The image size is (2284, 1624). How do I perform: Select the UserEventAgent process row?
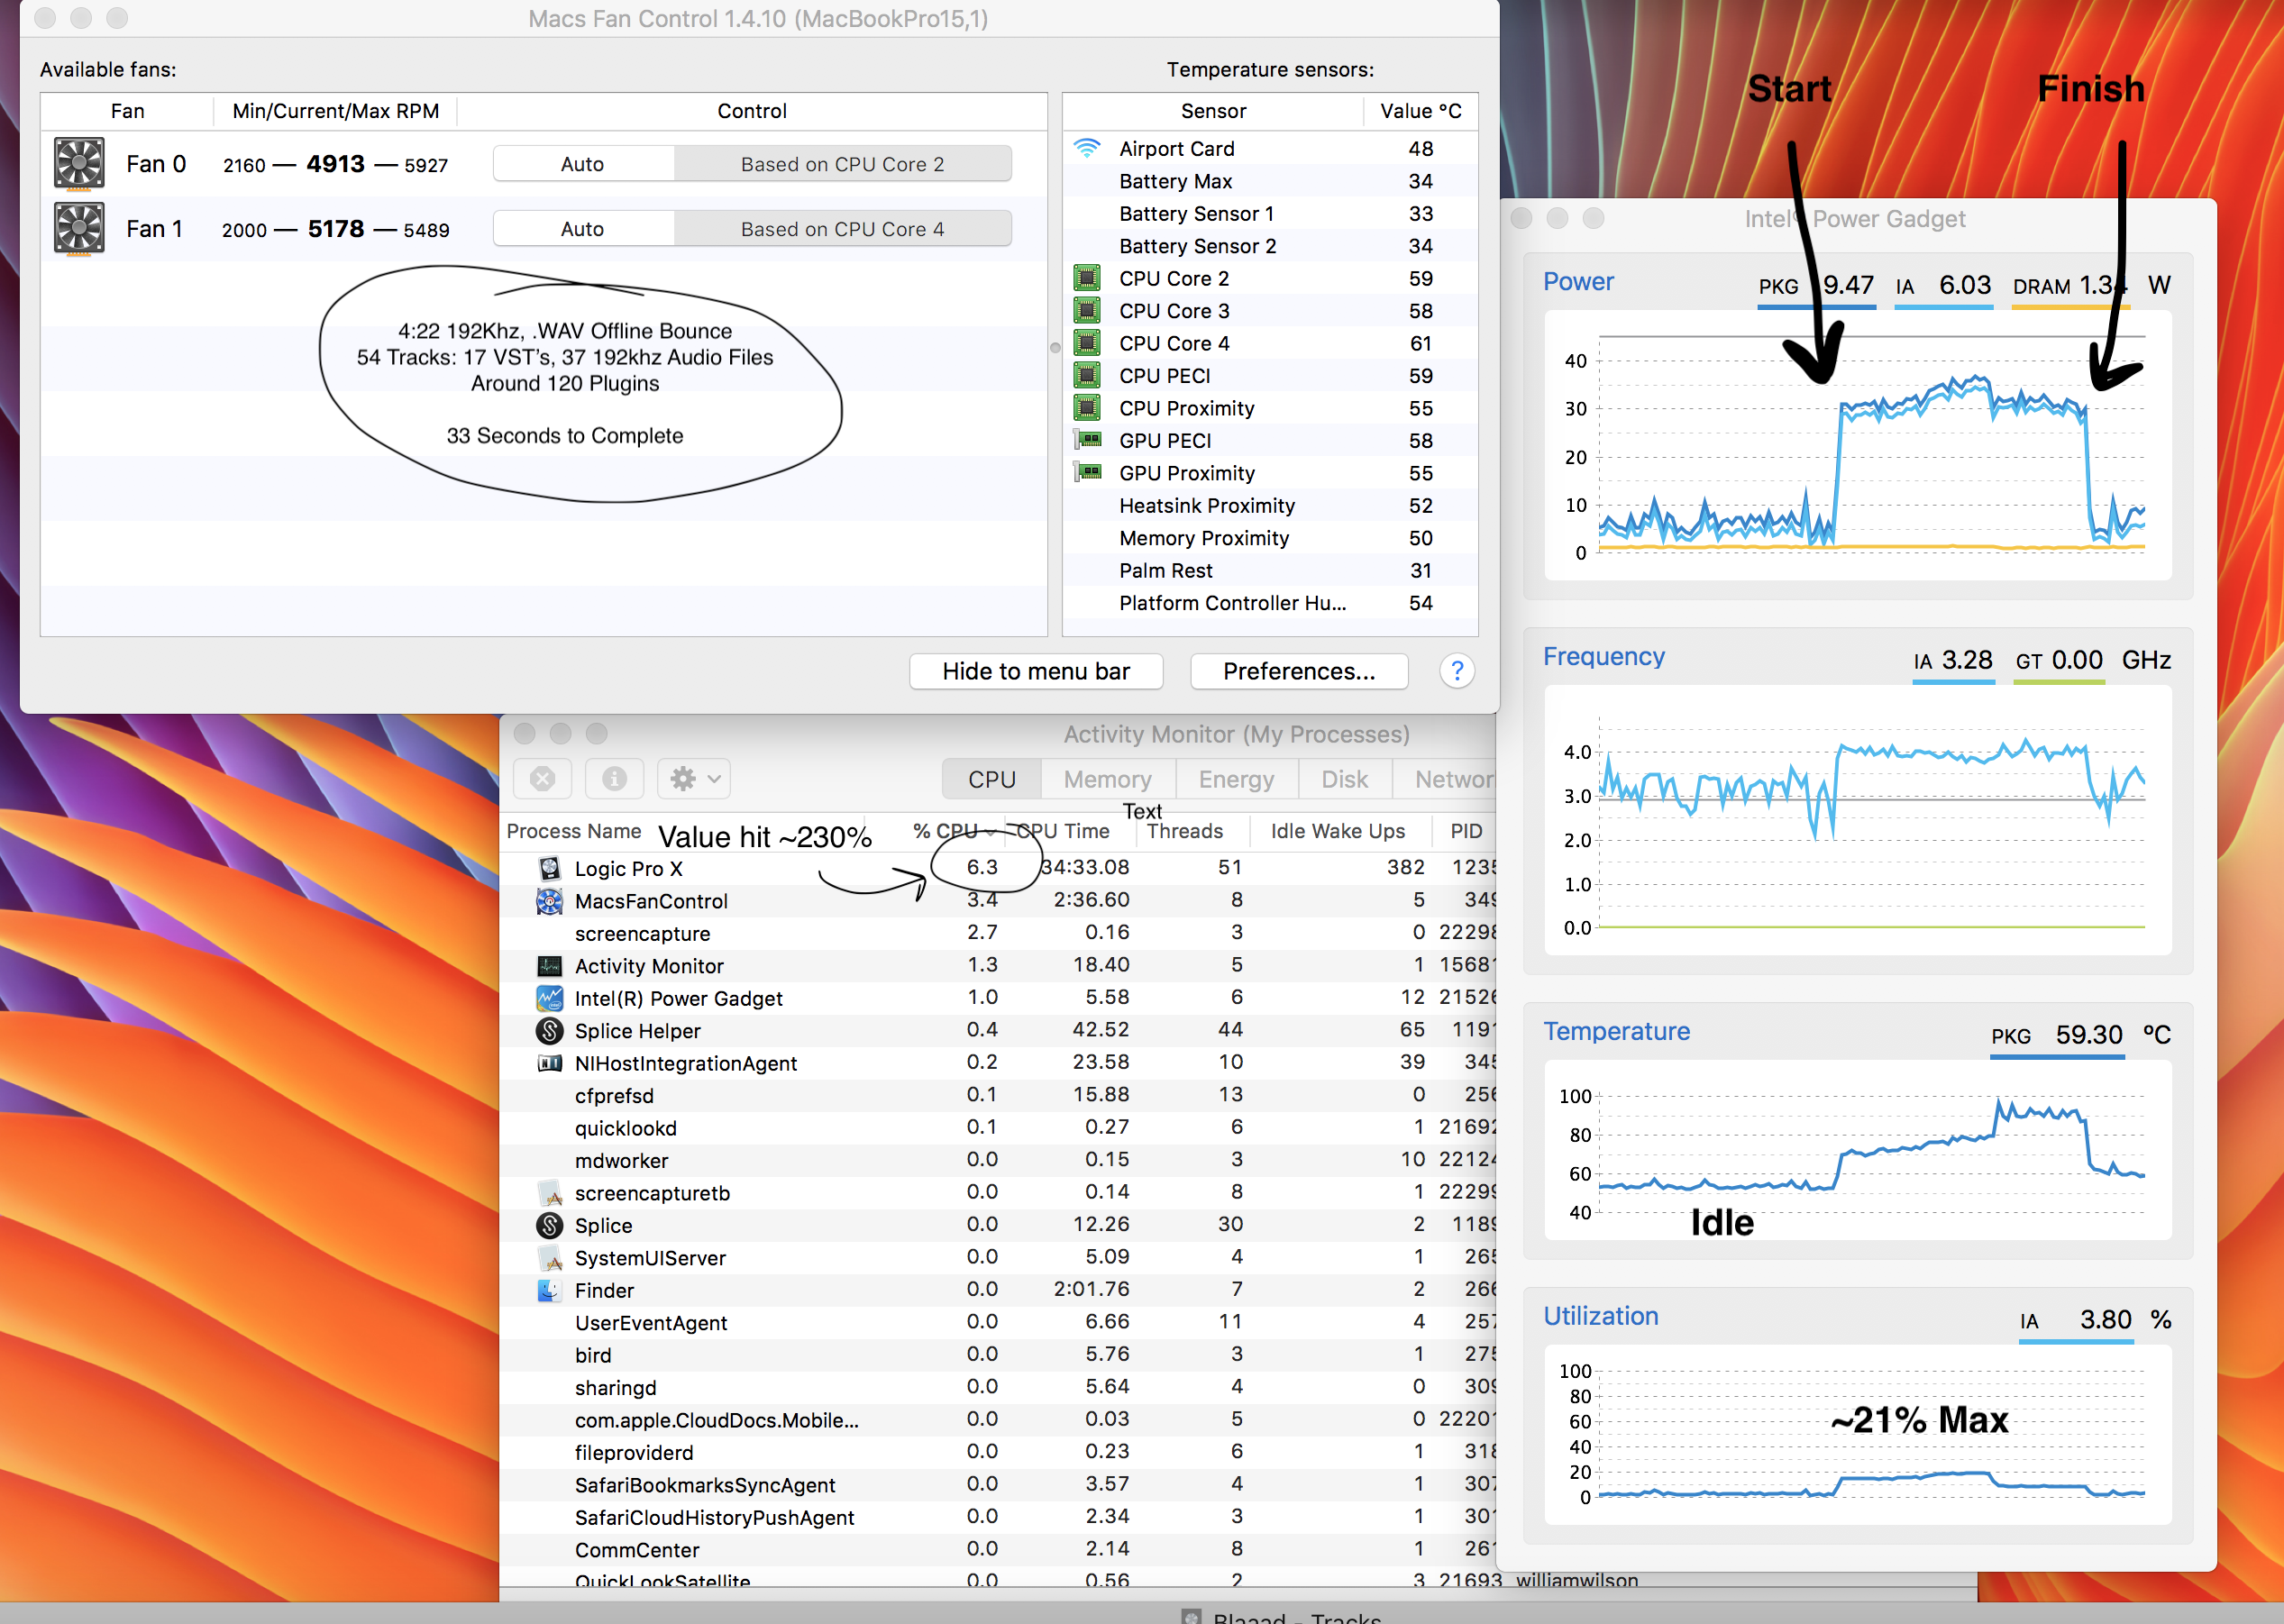click(x=998, y=1323)
